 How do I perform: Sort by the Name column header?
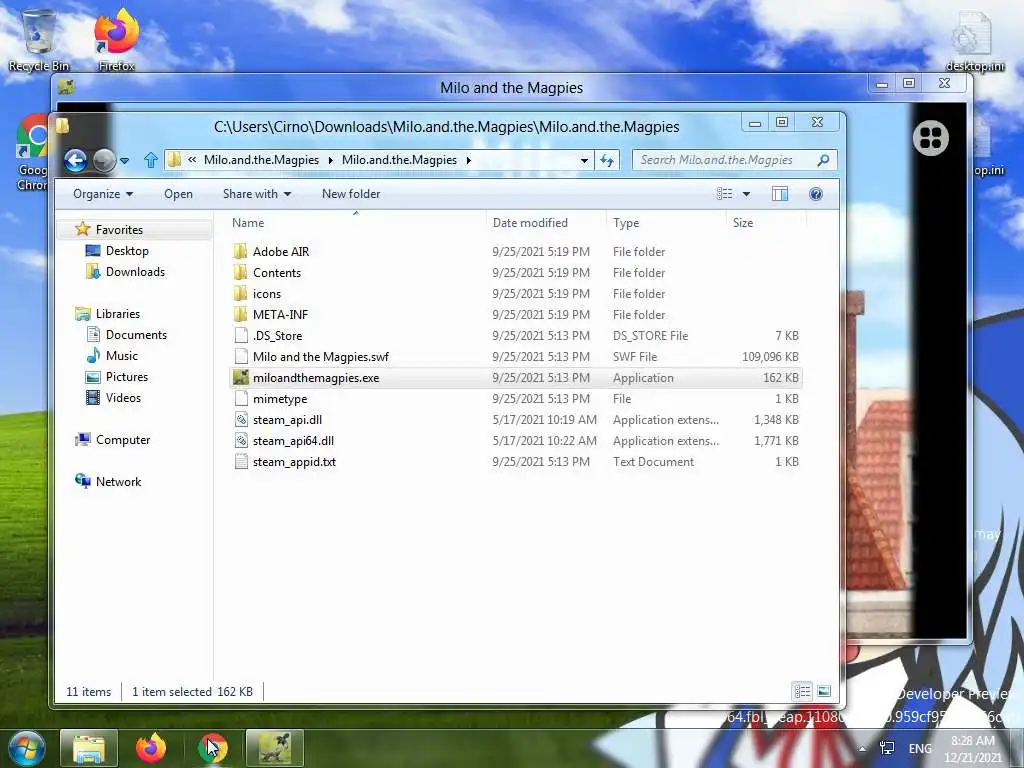248,223
